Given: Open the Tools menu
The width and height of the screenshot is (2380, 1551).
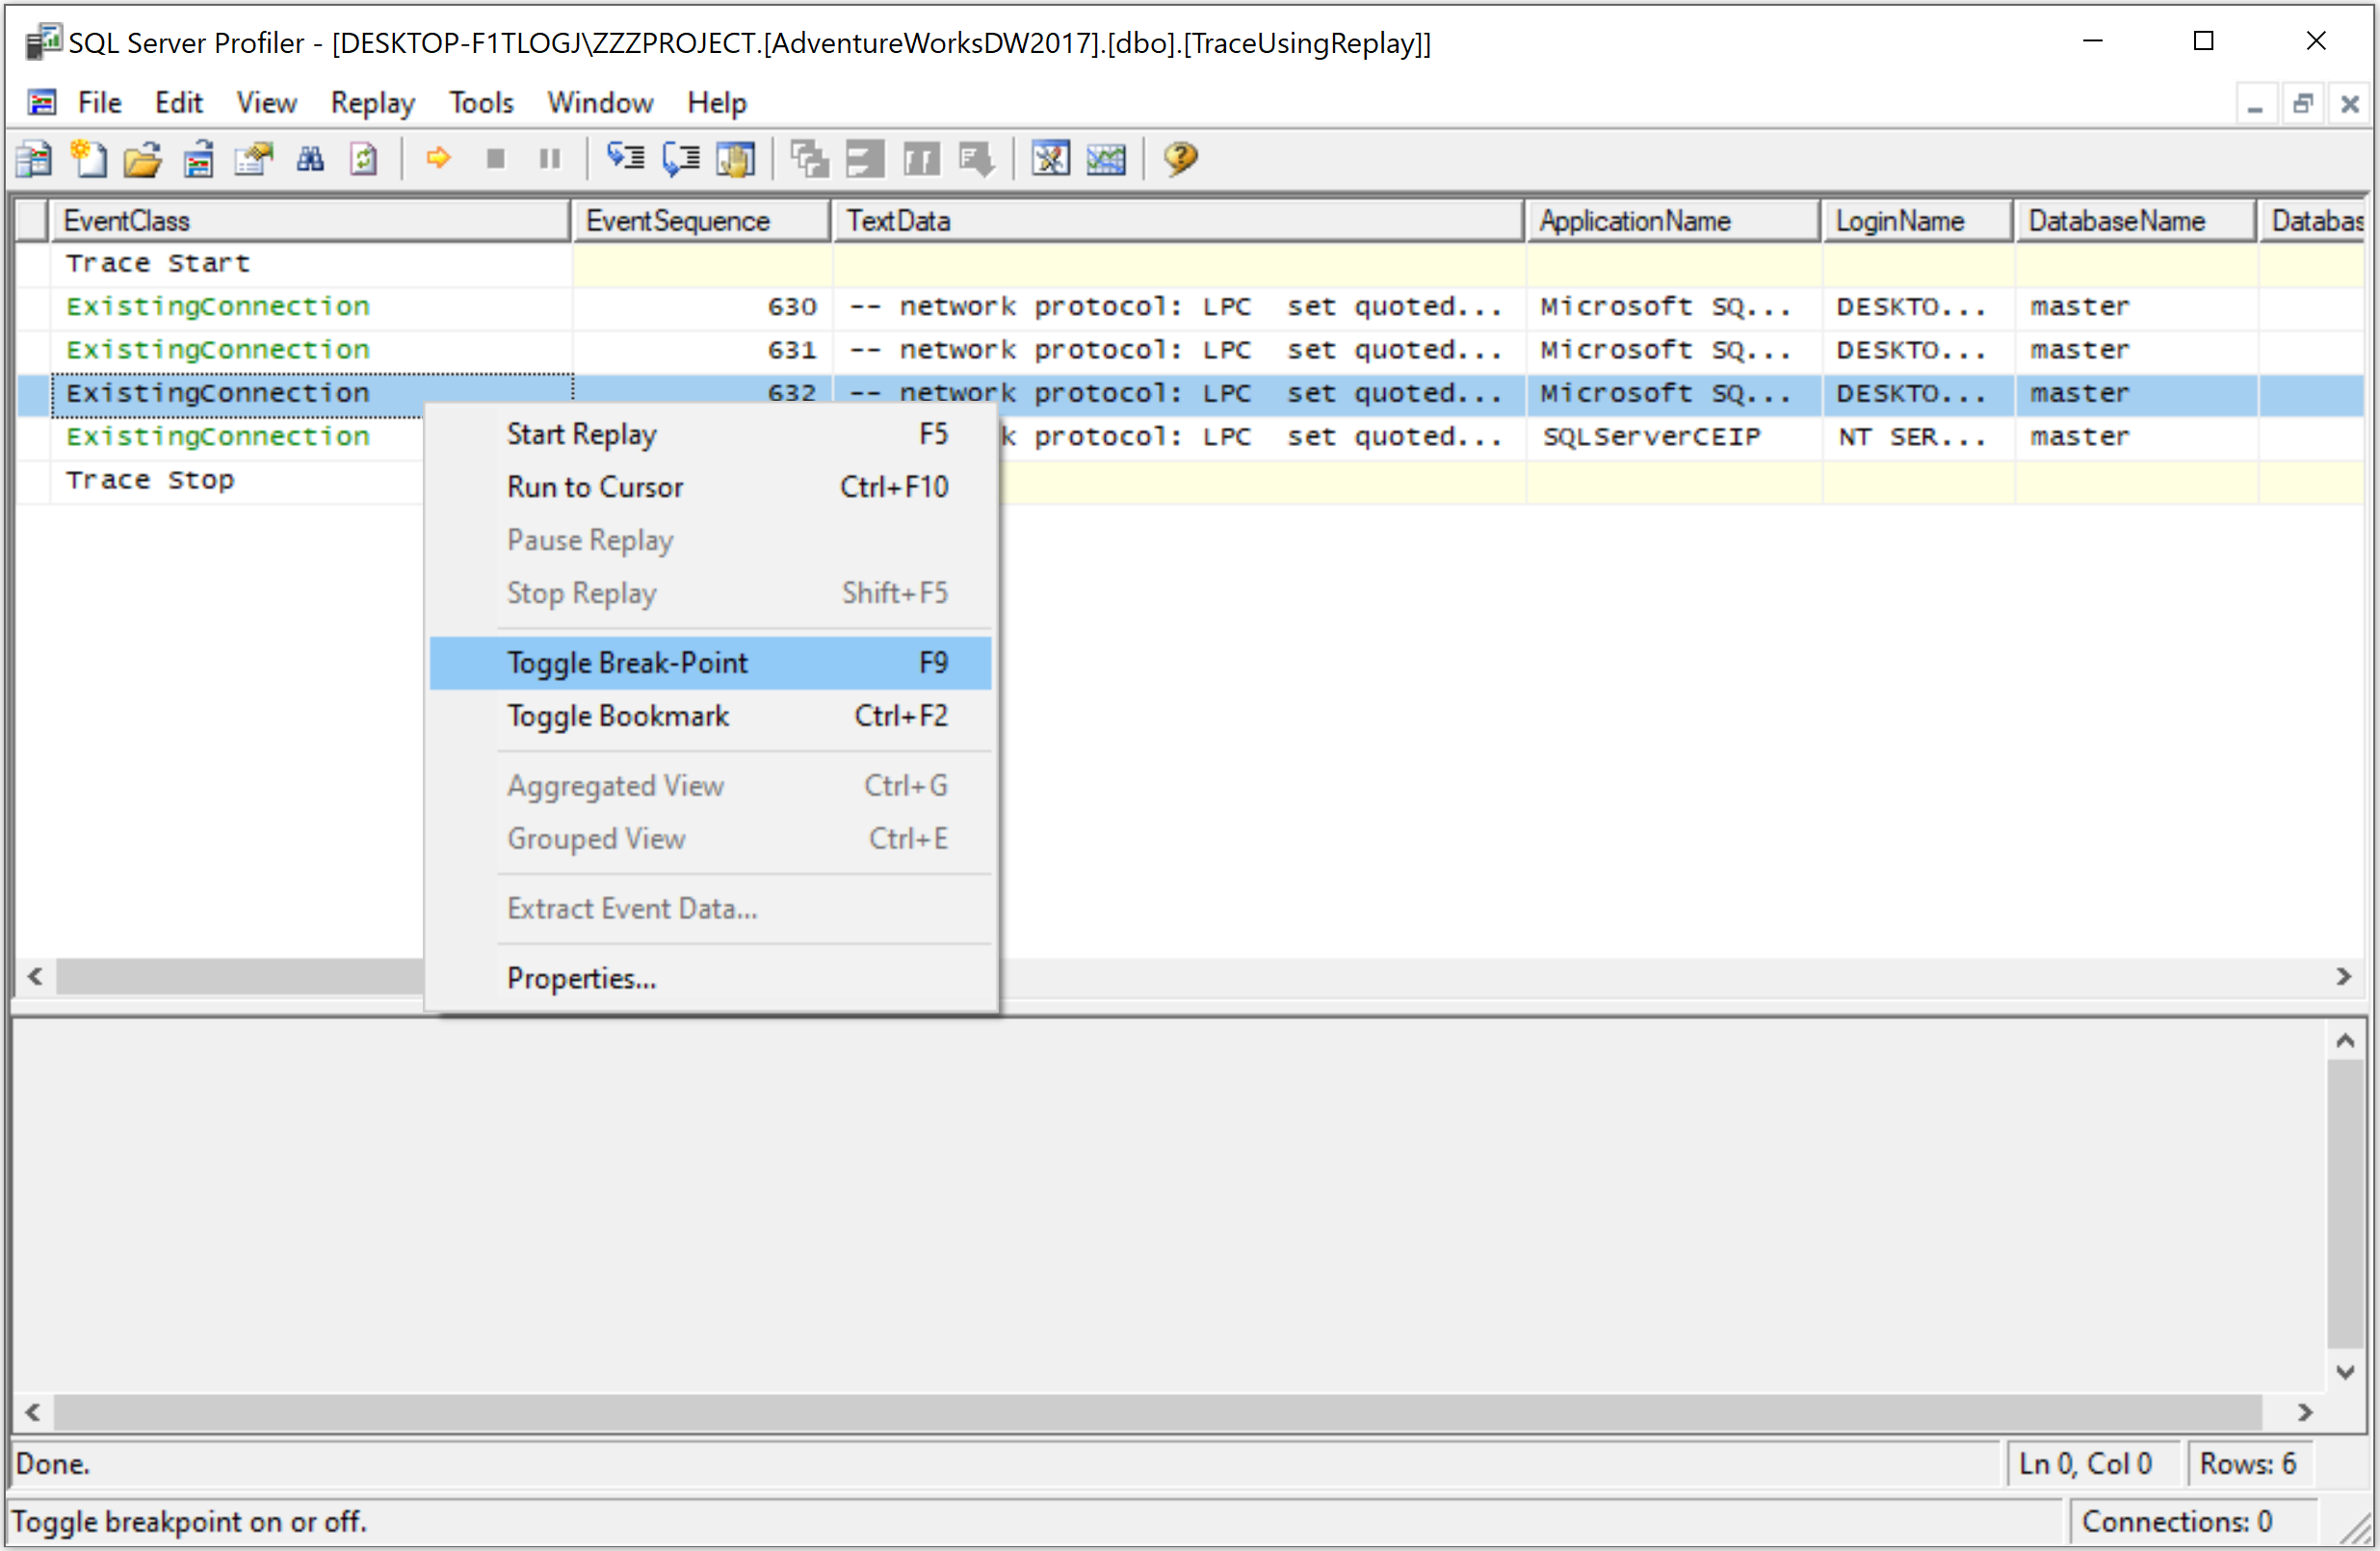Looking at the screenshot, I should pos(480,102).
